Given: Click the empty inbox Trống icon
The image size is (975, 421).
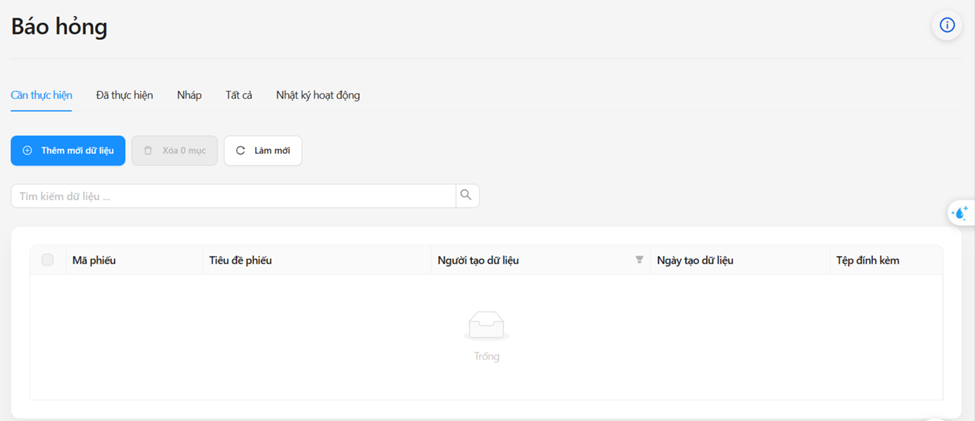Looking at the screenshot, I should tap(486, 326).
